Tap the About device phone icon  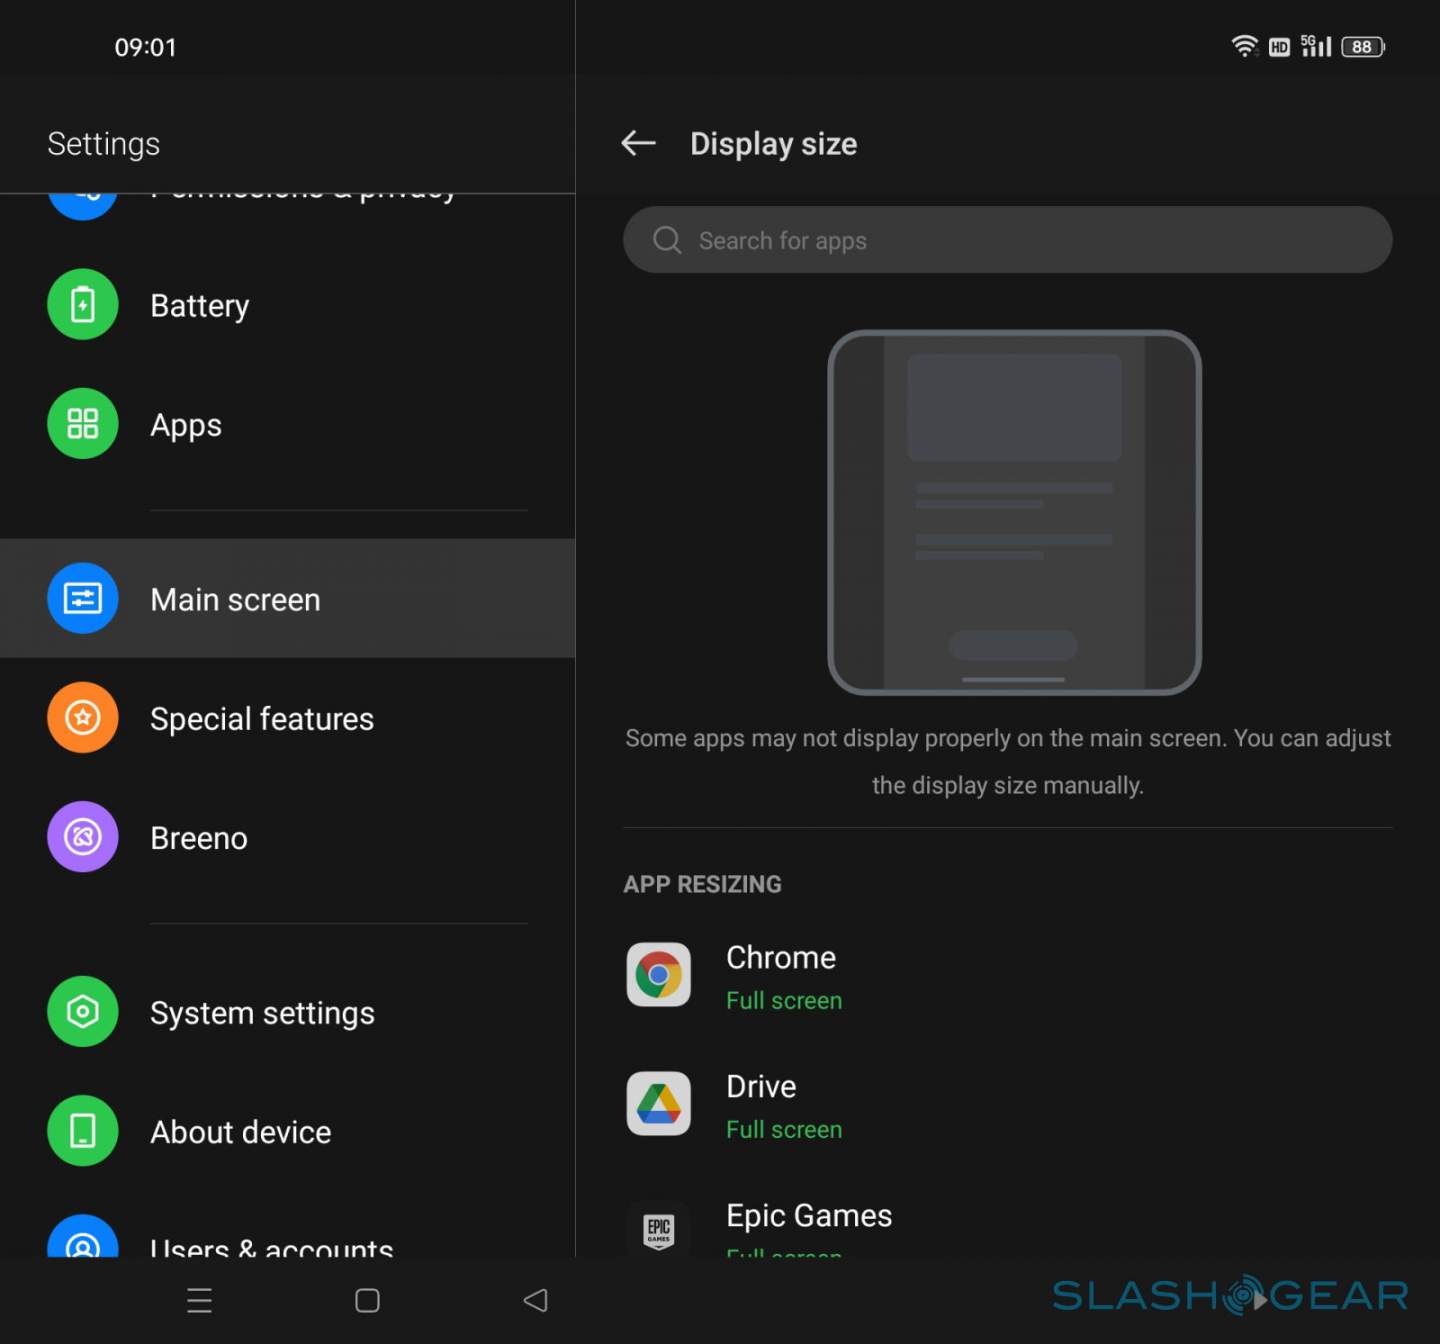[83, 1131]
